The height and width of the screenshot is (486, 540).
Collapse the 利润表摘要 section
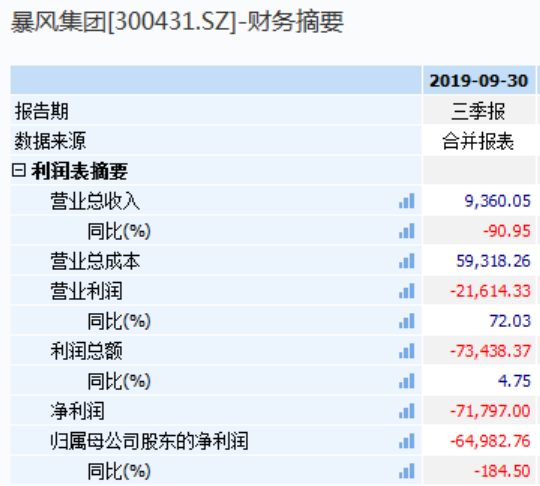point(19,170)
